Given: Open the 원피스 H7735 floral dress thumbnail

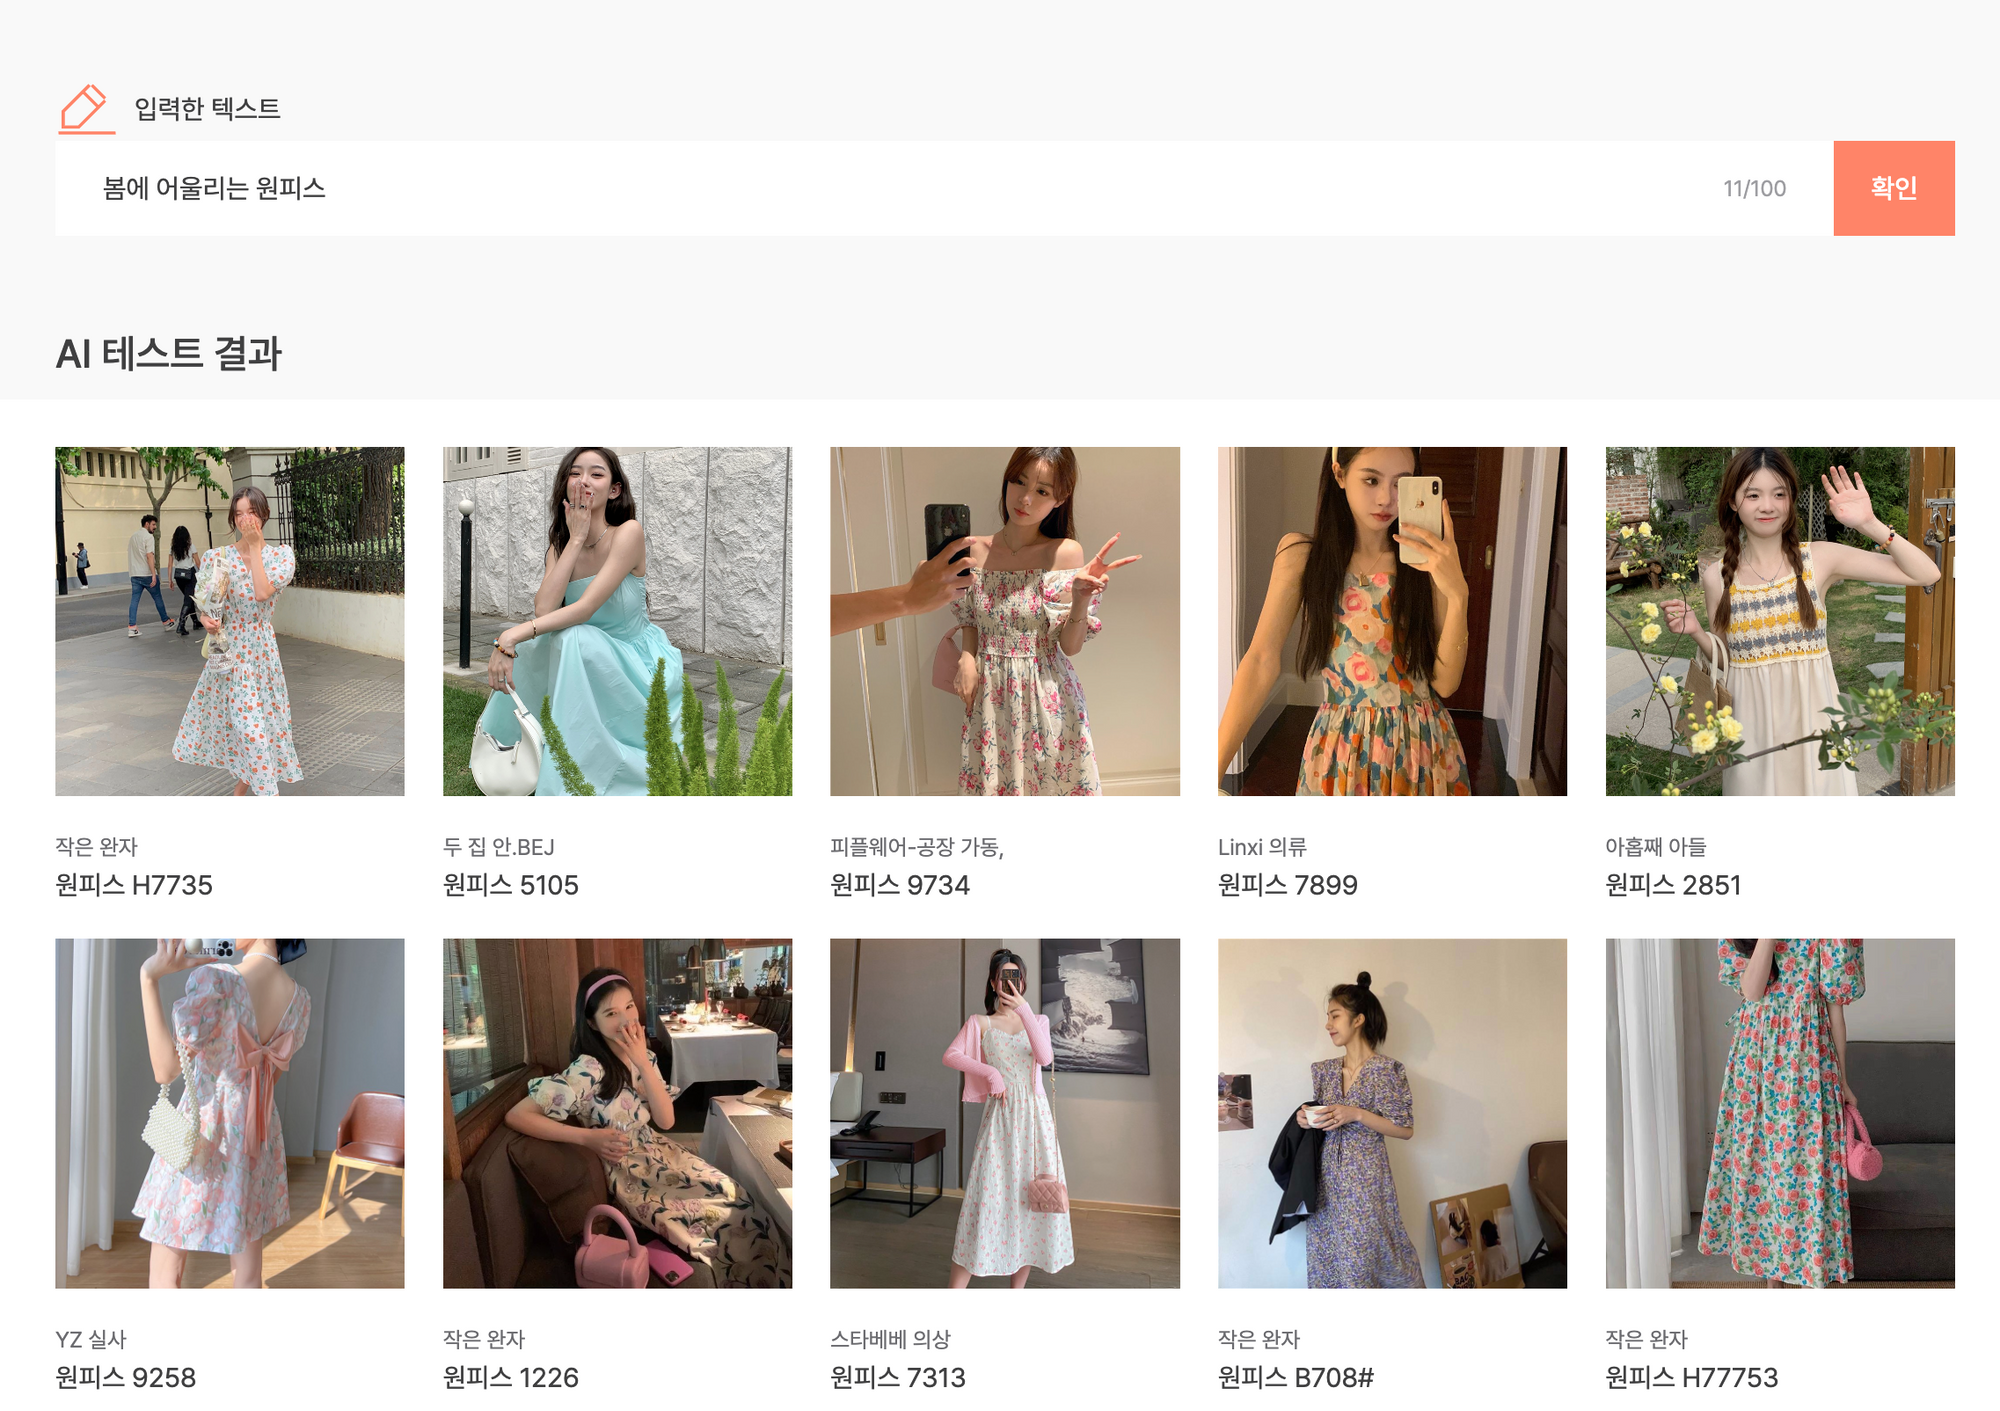Looking at the screenshot, I should pos(230,621).
